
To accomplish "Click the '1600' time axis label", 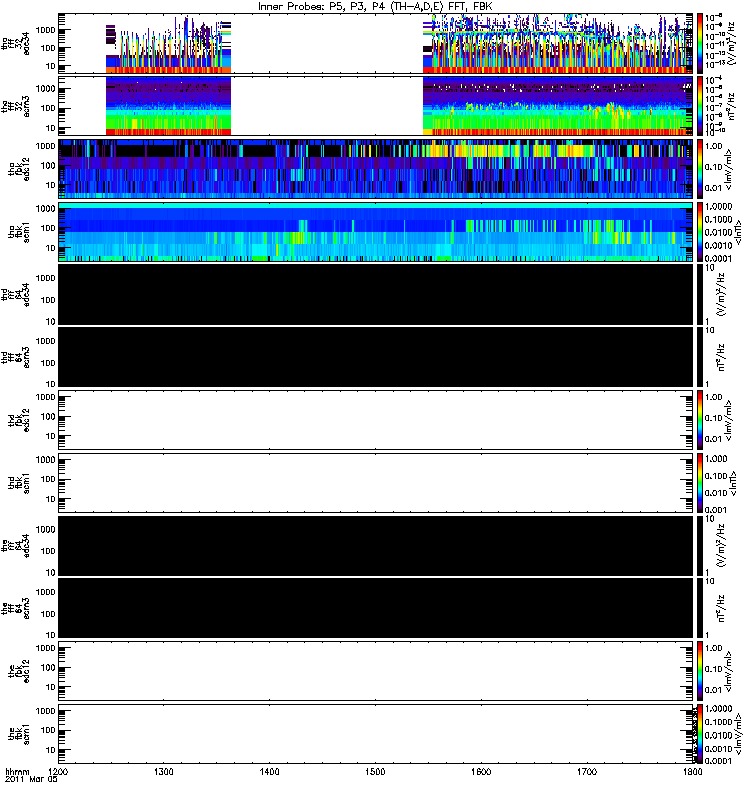I will [x=481, y=772].
